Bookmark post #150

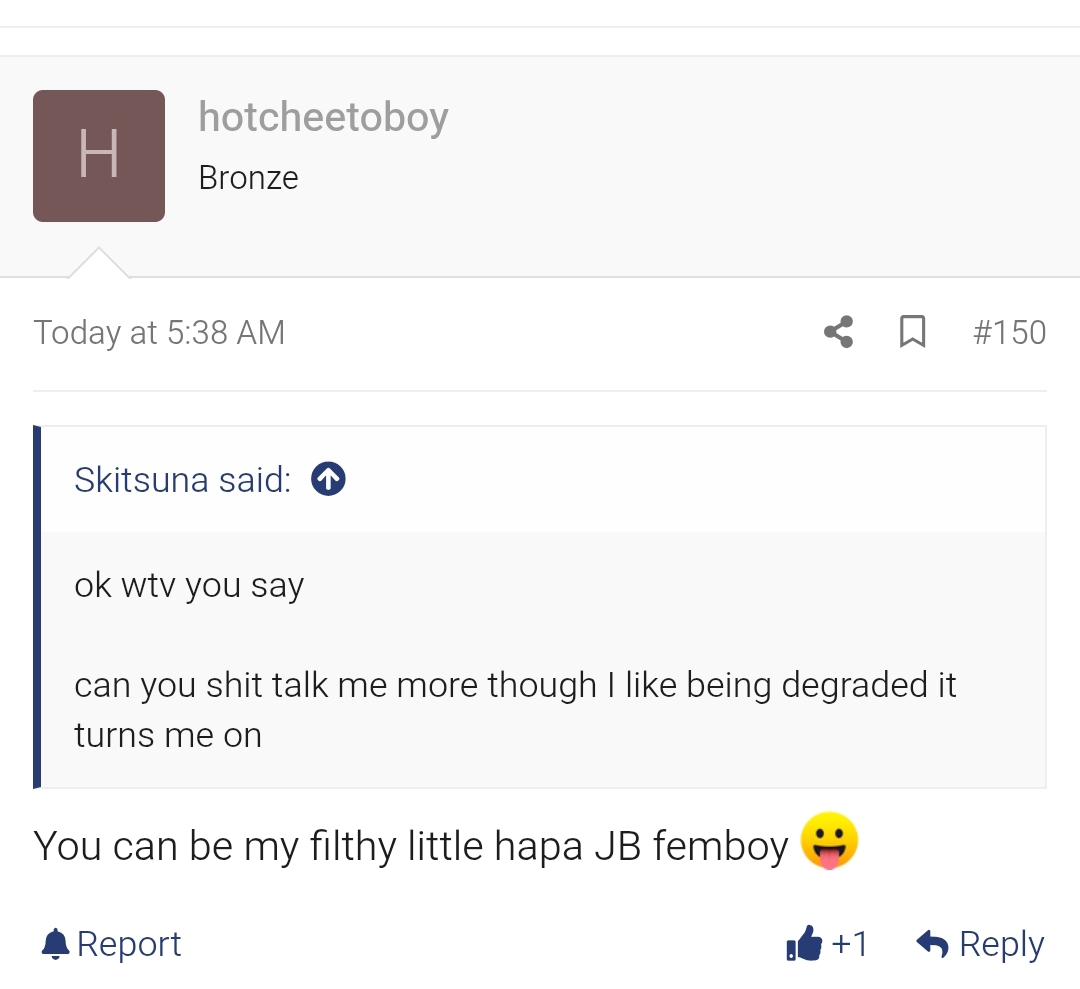click(x=912, y=332)
